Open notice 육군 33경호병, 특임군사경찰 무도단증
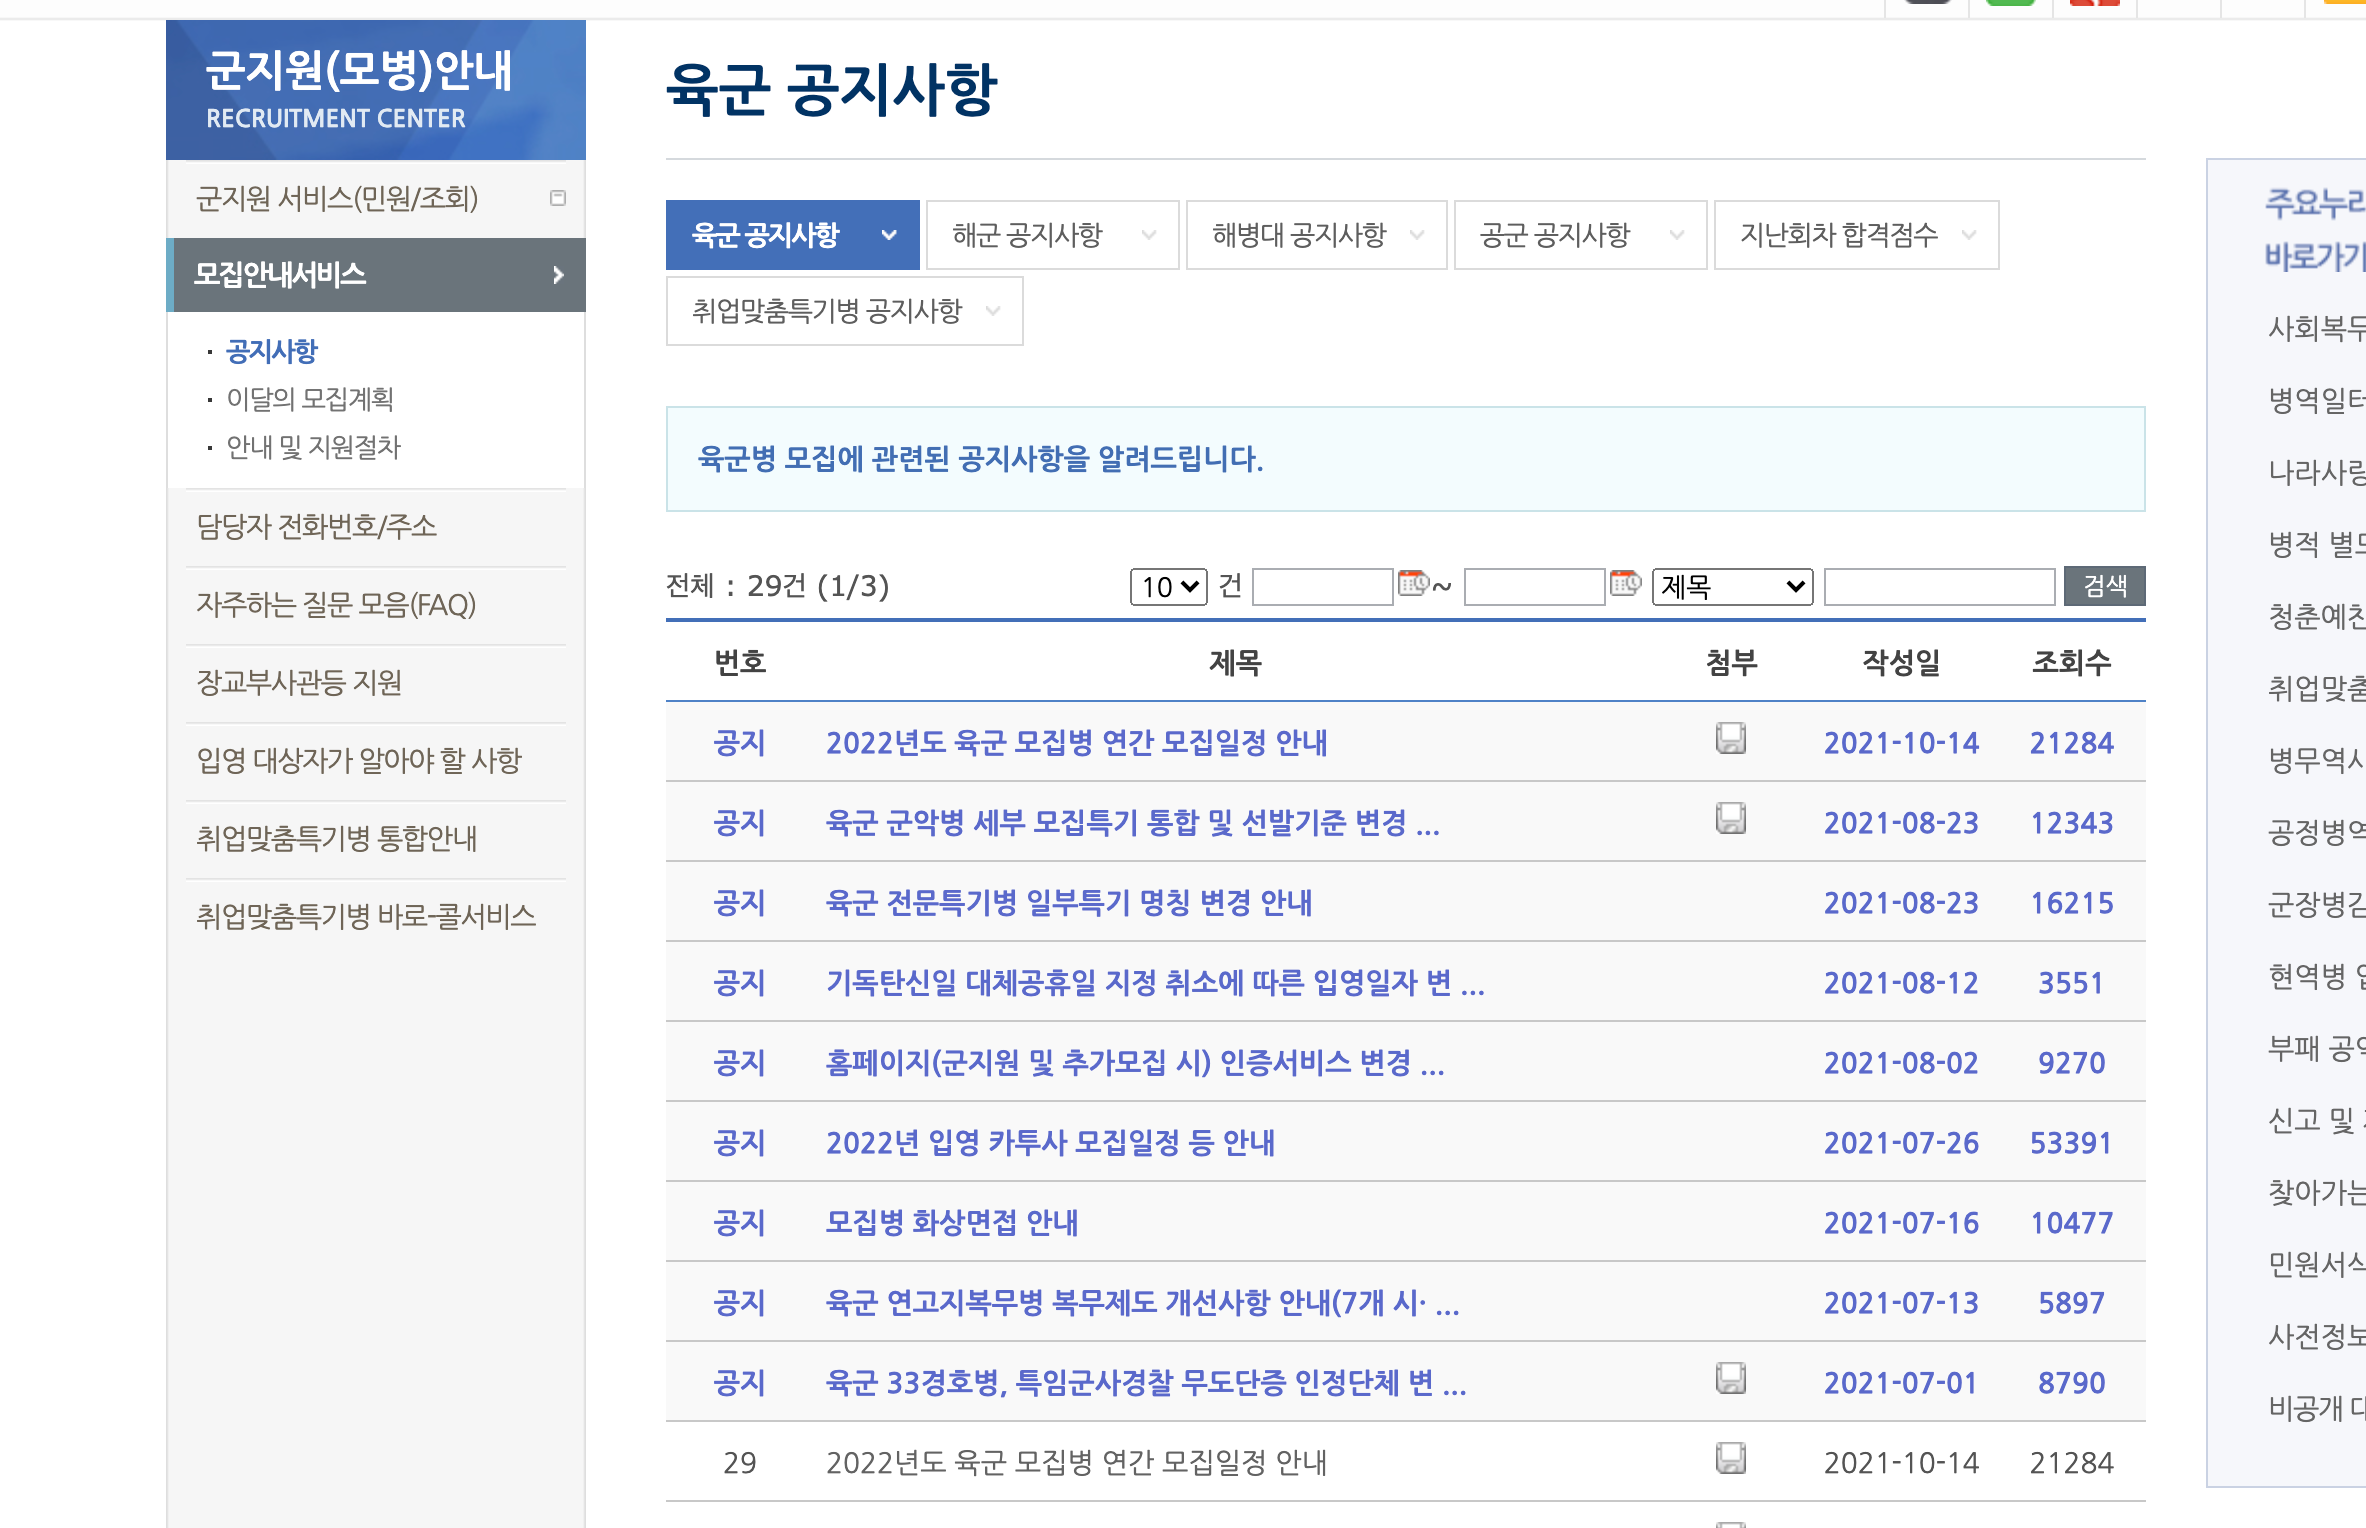 pyautogui.click(x=1146, y=1383)
